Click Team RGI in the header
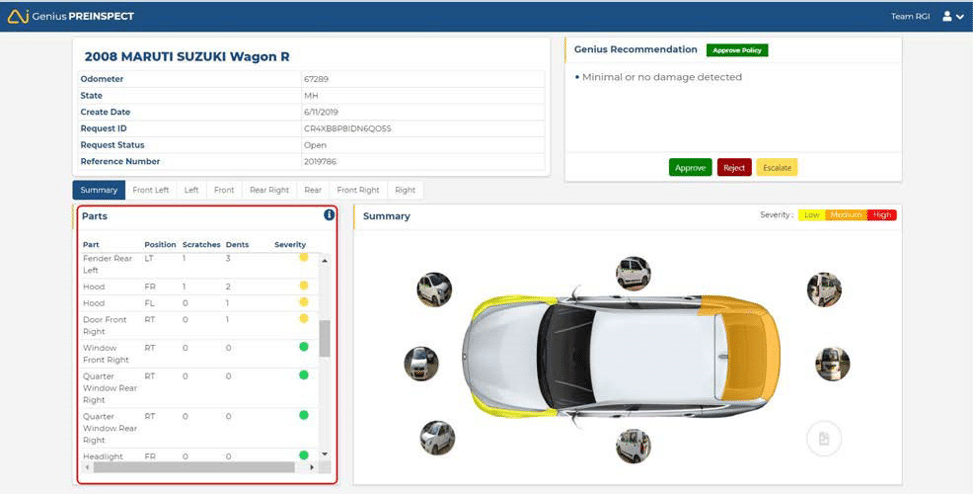 point(910,17)
